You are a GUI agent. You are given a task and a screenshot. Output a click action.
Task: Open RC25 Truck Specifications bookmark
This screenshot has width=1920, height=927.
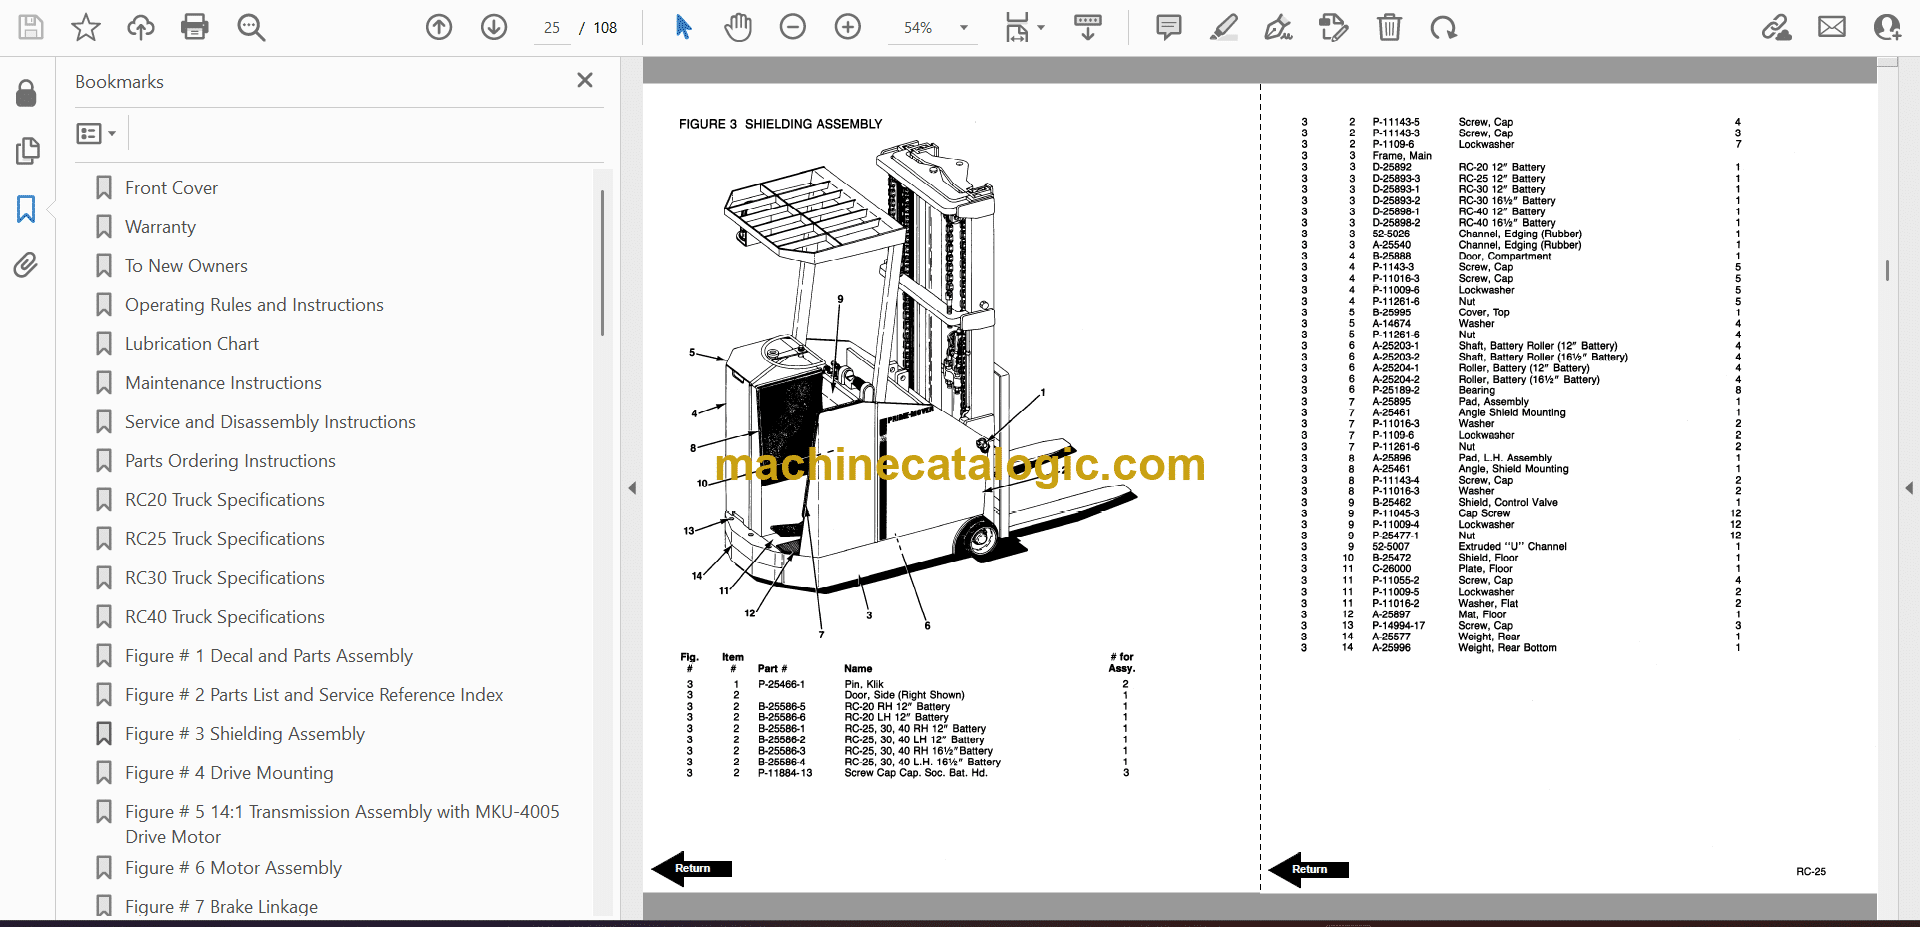pyautogui.click(x=224, y=539)
